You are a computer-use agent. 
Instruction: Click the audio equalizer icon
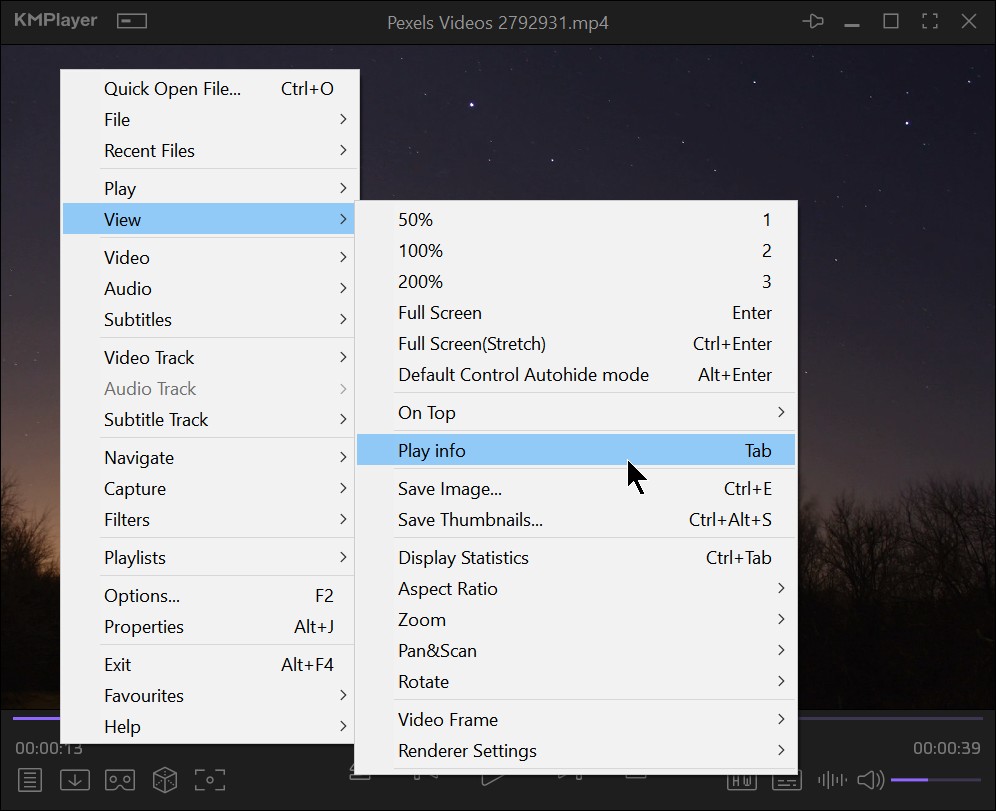coord(831,779)
